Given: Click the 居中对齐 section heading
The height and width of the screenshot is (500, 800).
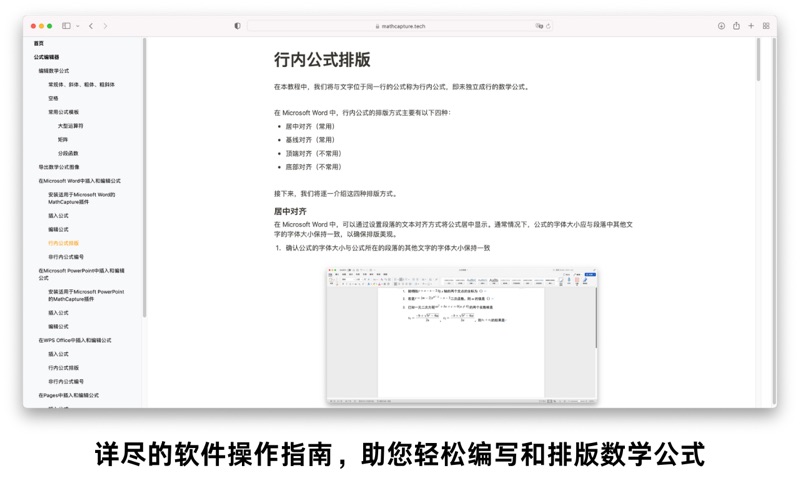Looking at the screenshot, I should coord(290,211).
